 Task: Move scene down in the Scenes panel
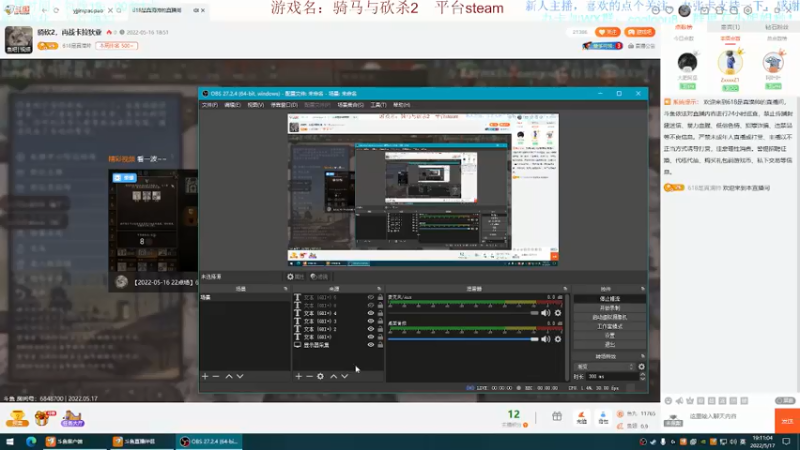tap(240, 377)
